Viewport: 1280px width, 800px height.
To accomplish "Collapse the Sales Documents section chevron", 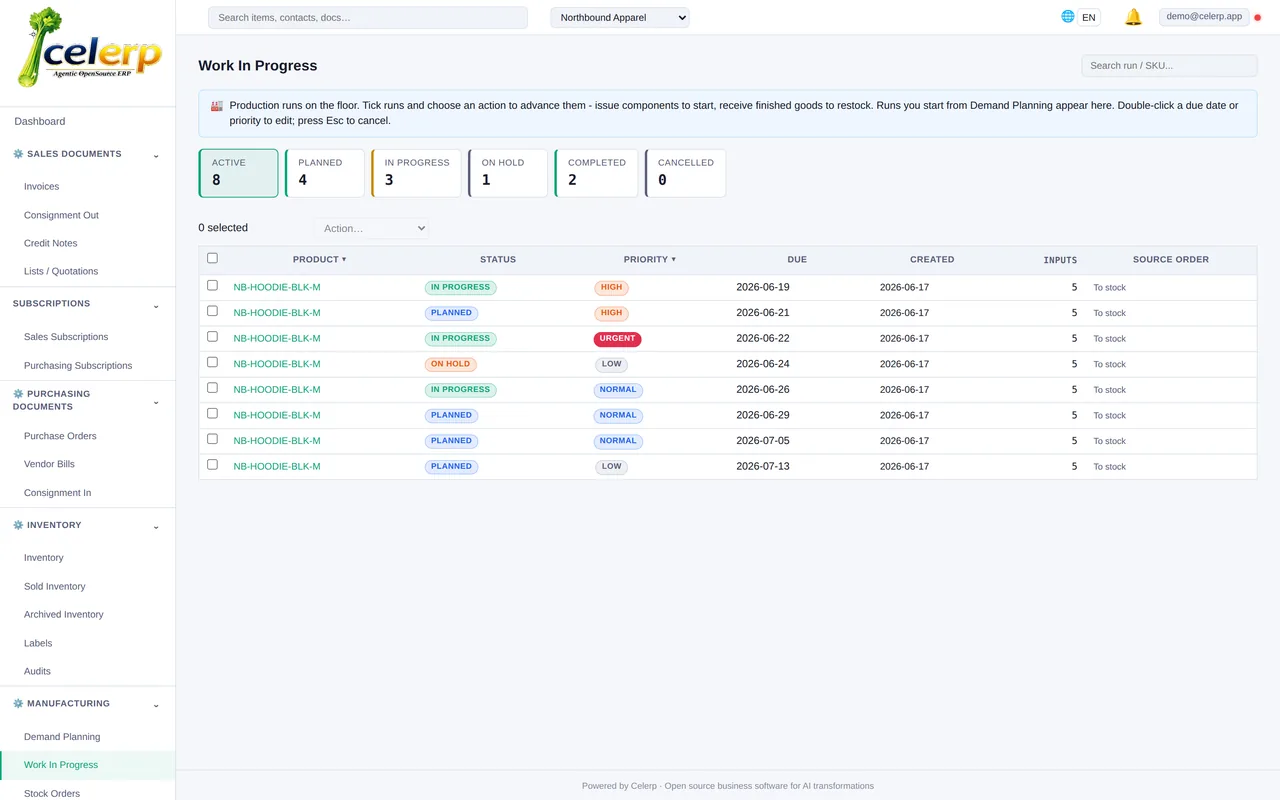I will 156,155.
